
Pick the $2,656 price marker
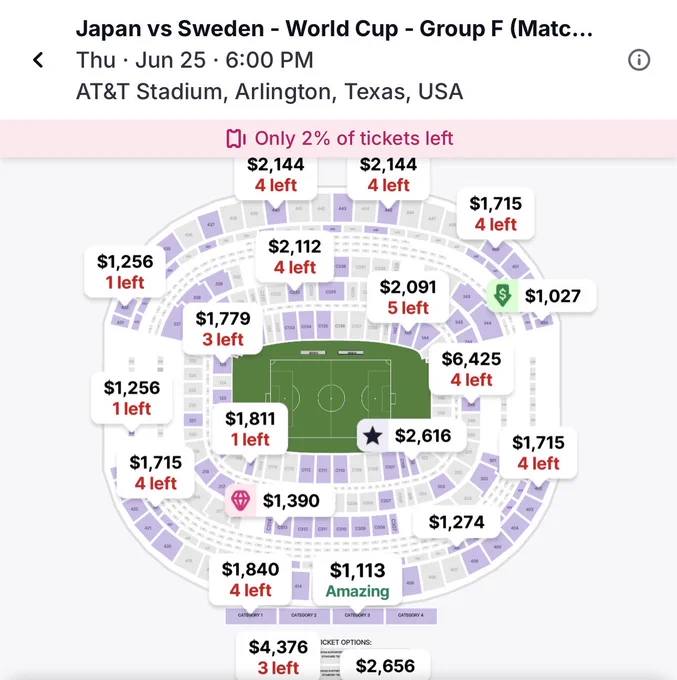pos(385,665)
